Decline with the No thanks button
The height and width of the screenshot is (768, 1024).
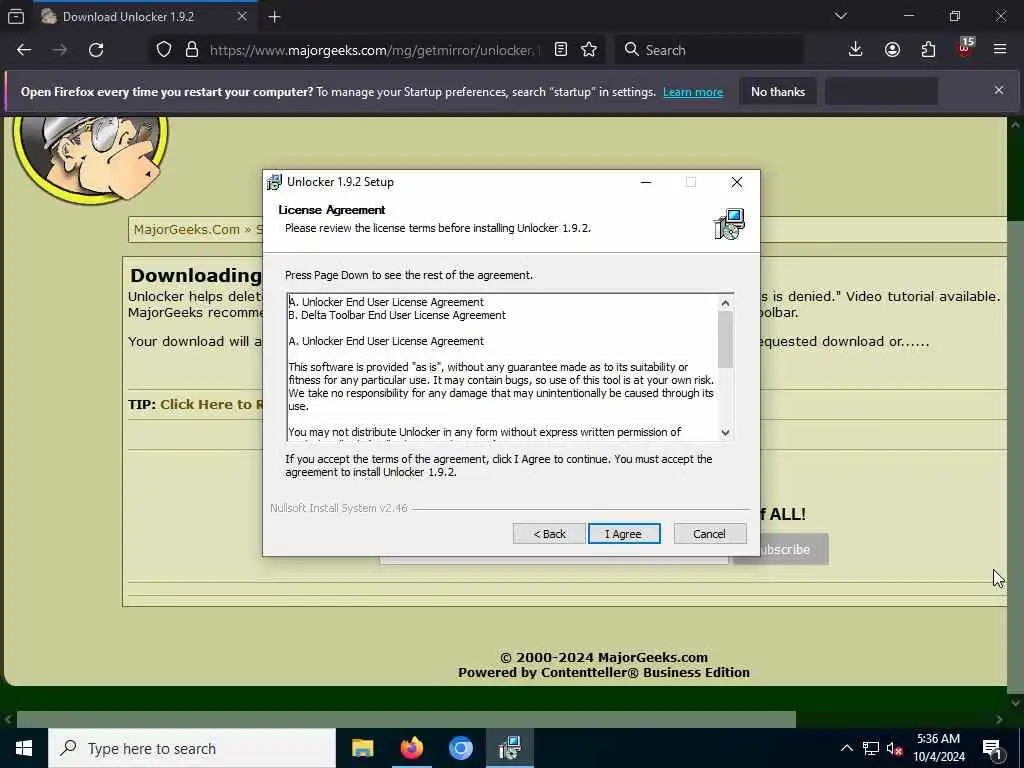[778, 92]
